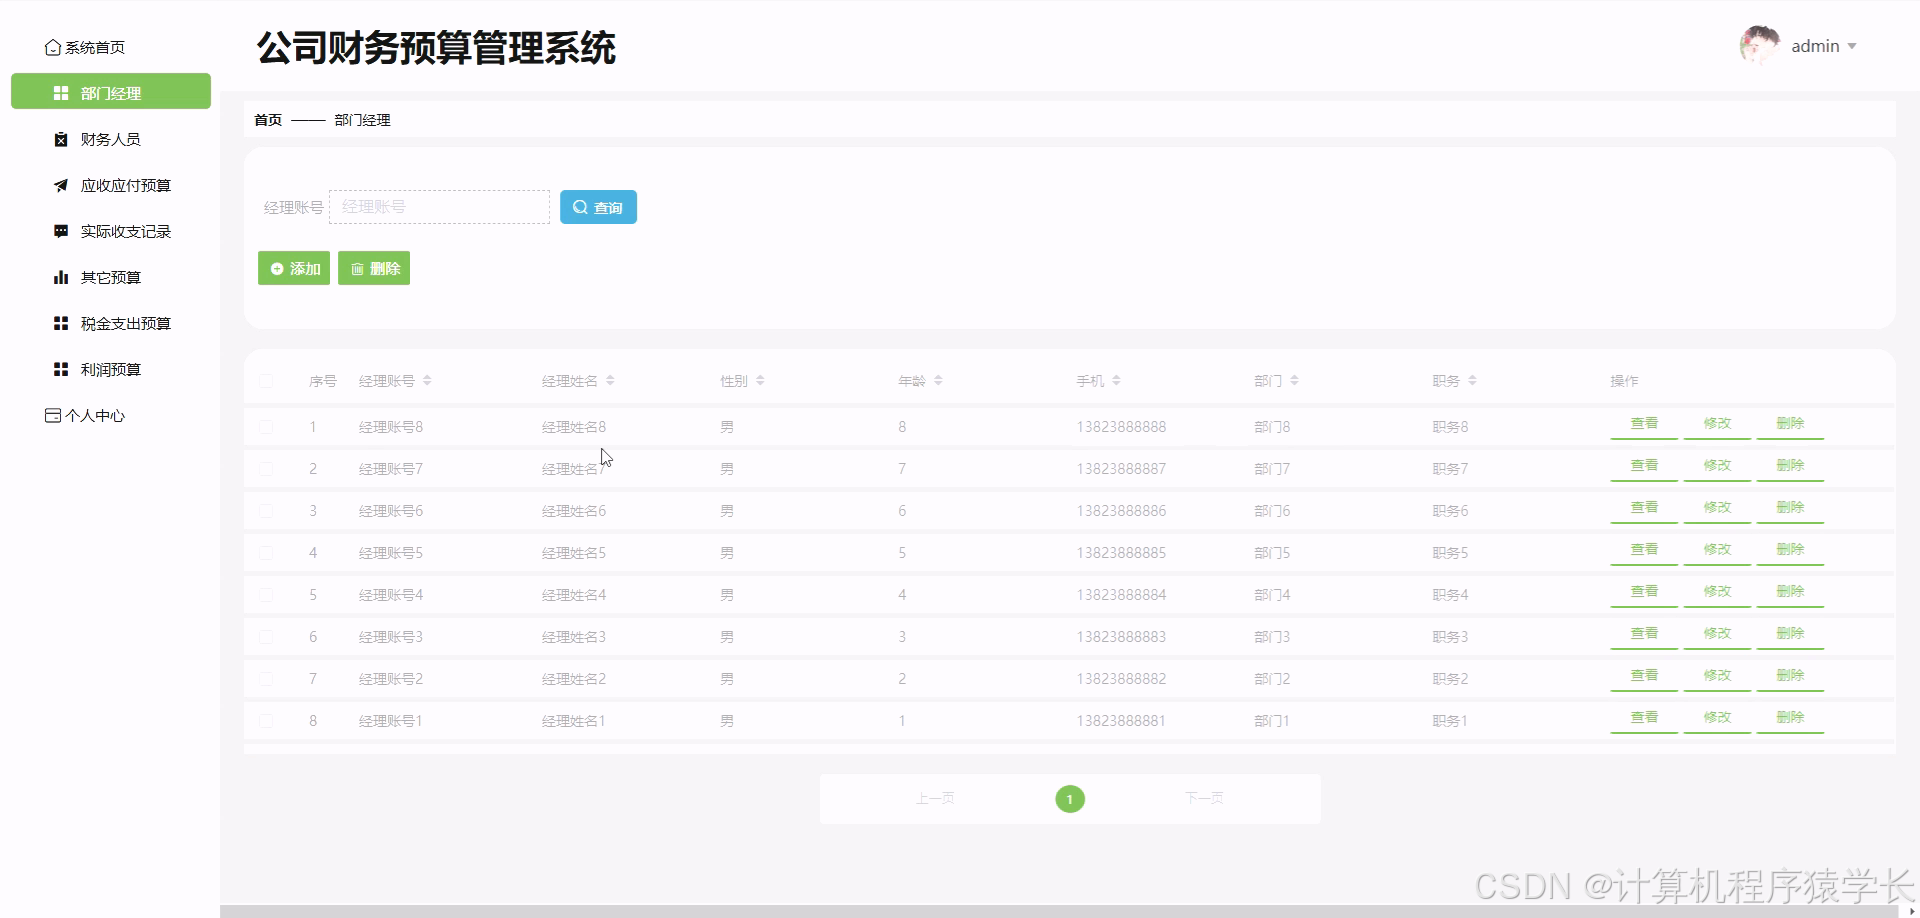
Task: Open 首页 from the breadcrumb
Action: click(x=267, y=120)
